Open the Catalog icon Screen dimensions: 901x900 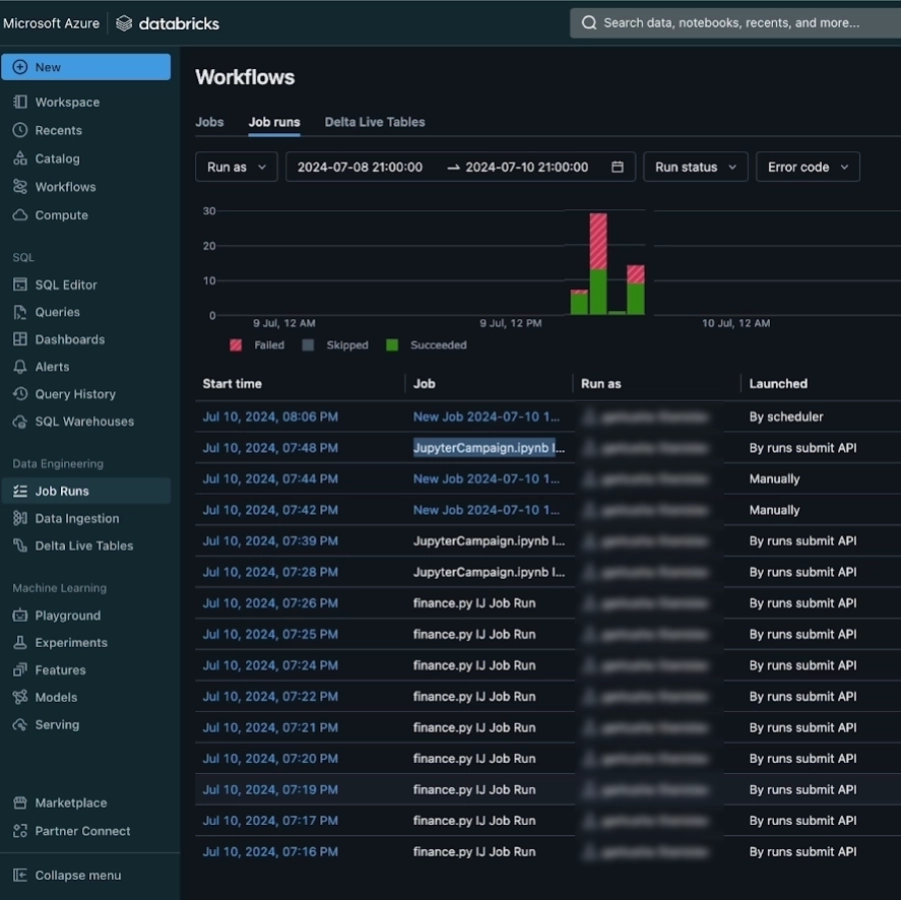pyautogui.click(x=20, y=158)
